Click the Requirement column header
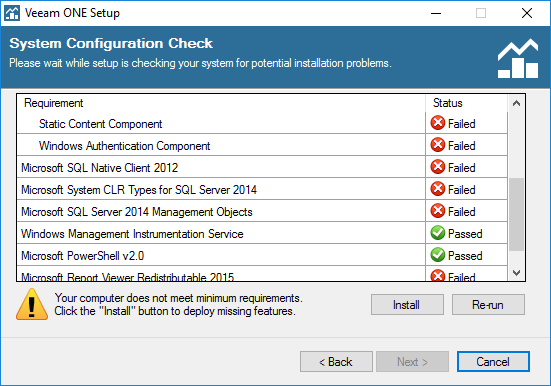Screen dimensions: 551x386 (x=221, y=103)
